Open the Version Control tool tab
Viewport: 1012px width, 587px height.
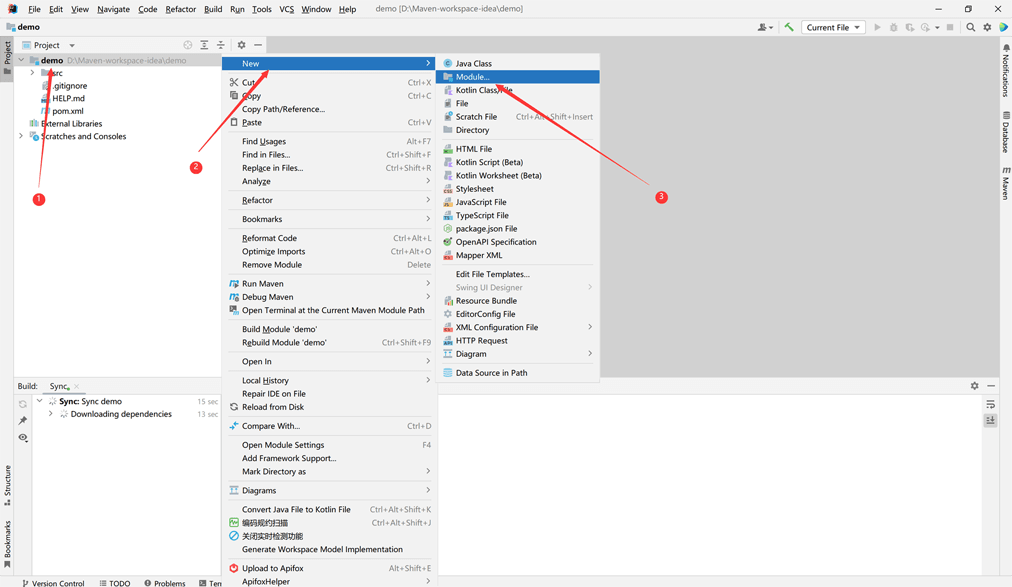click(x=53, y=583)
